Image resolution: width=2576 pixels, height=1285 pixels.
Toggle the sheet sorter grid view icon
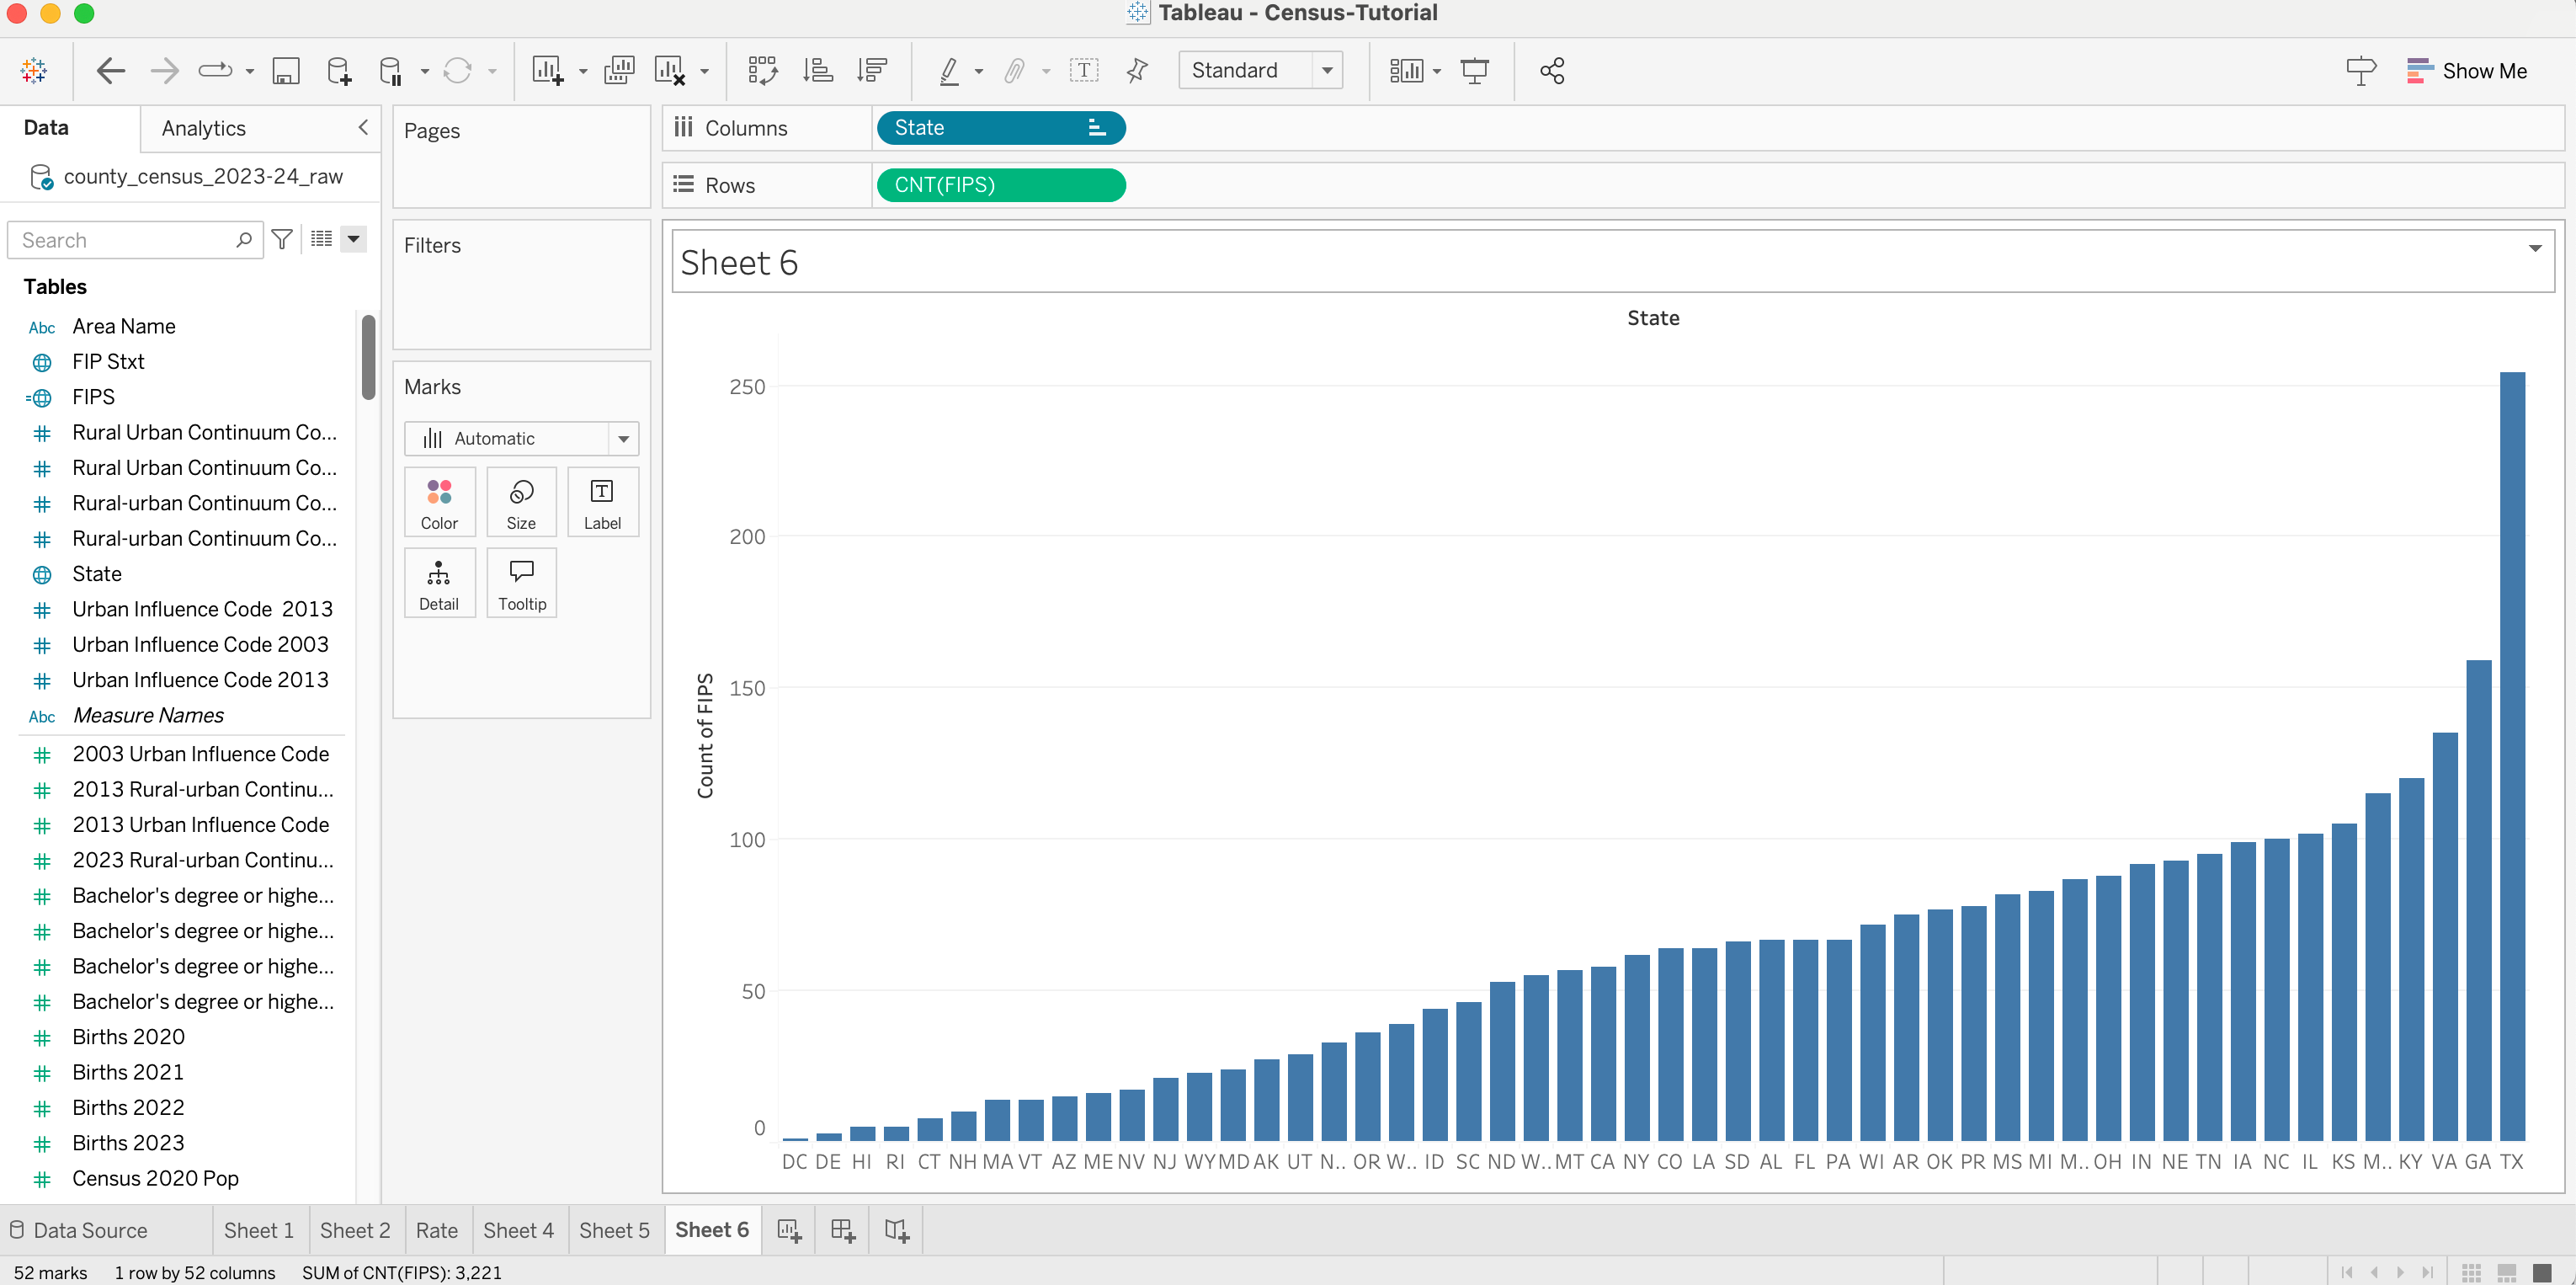tap(2471, 1272)
